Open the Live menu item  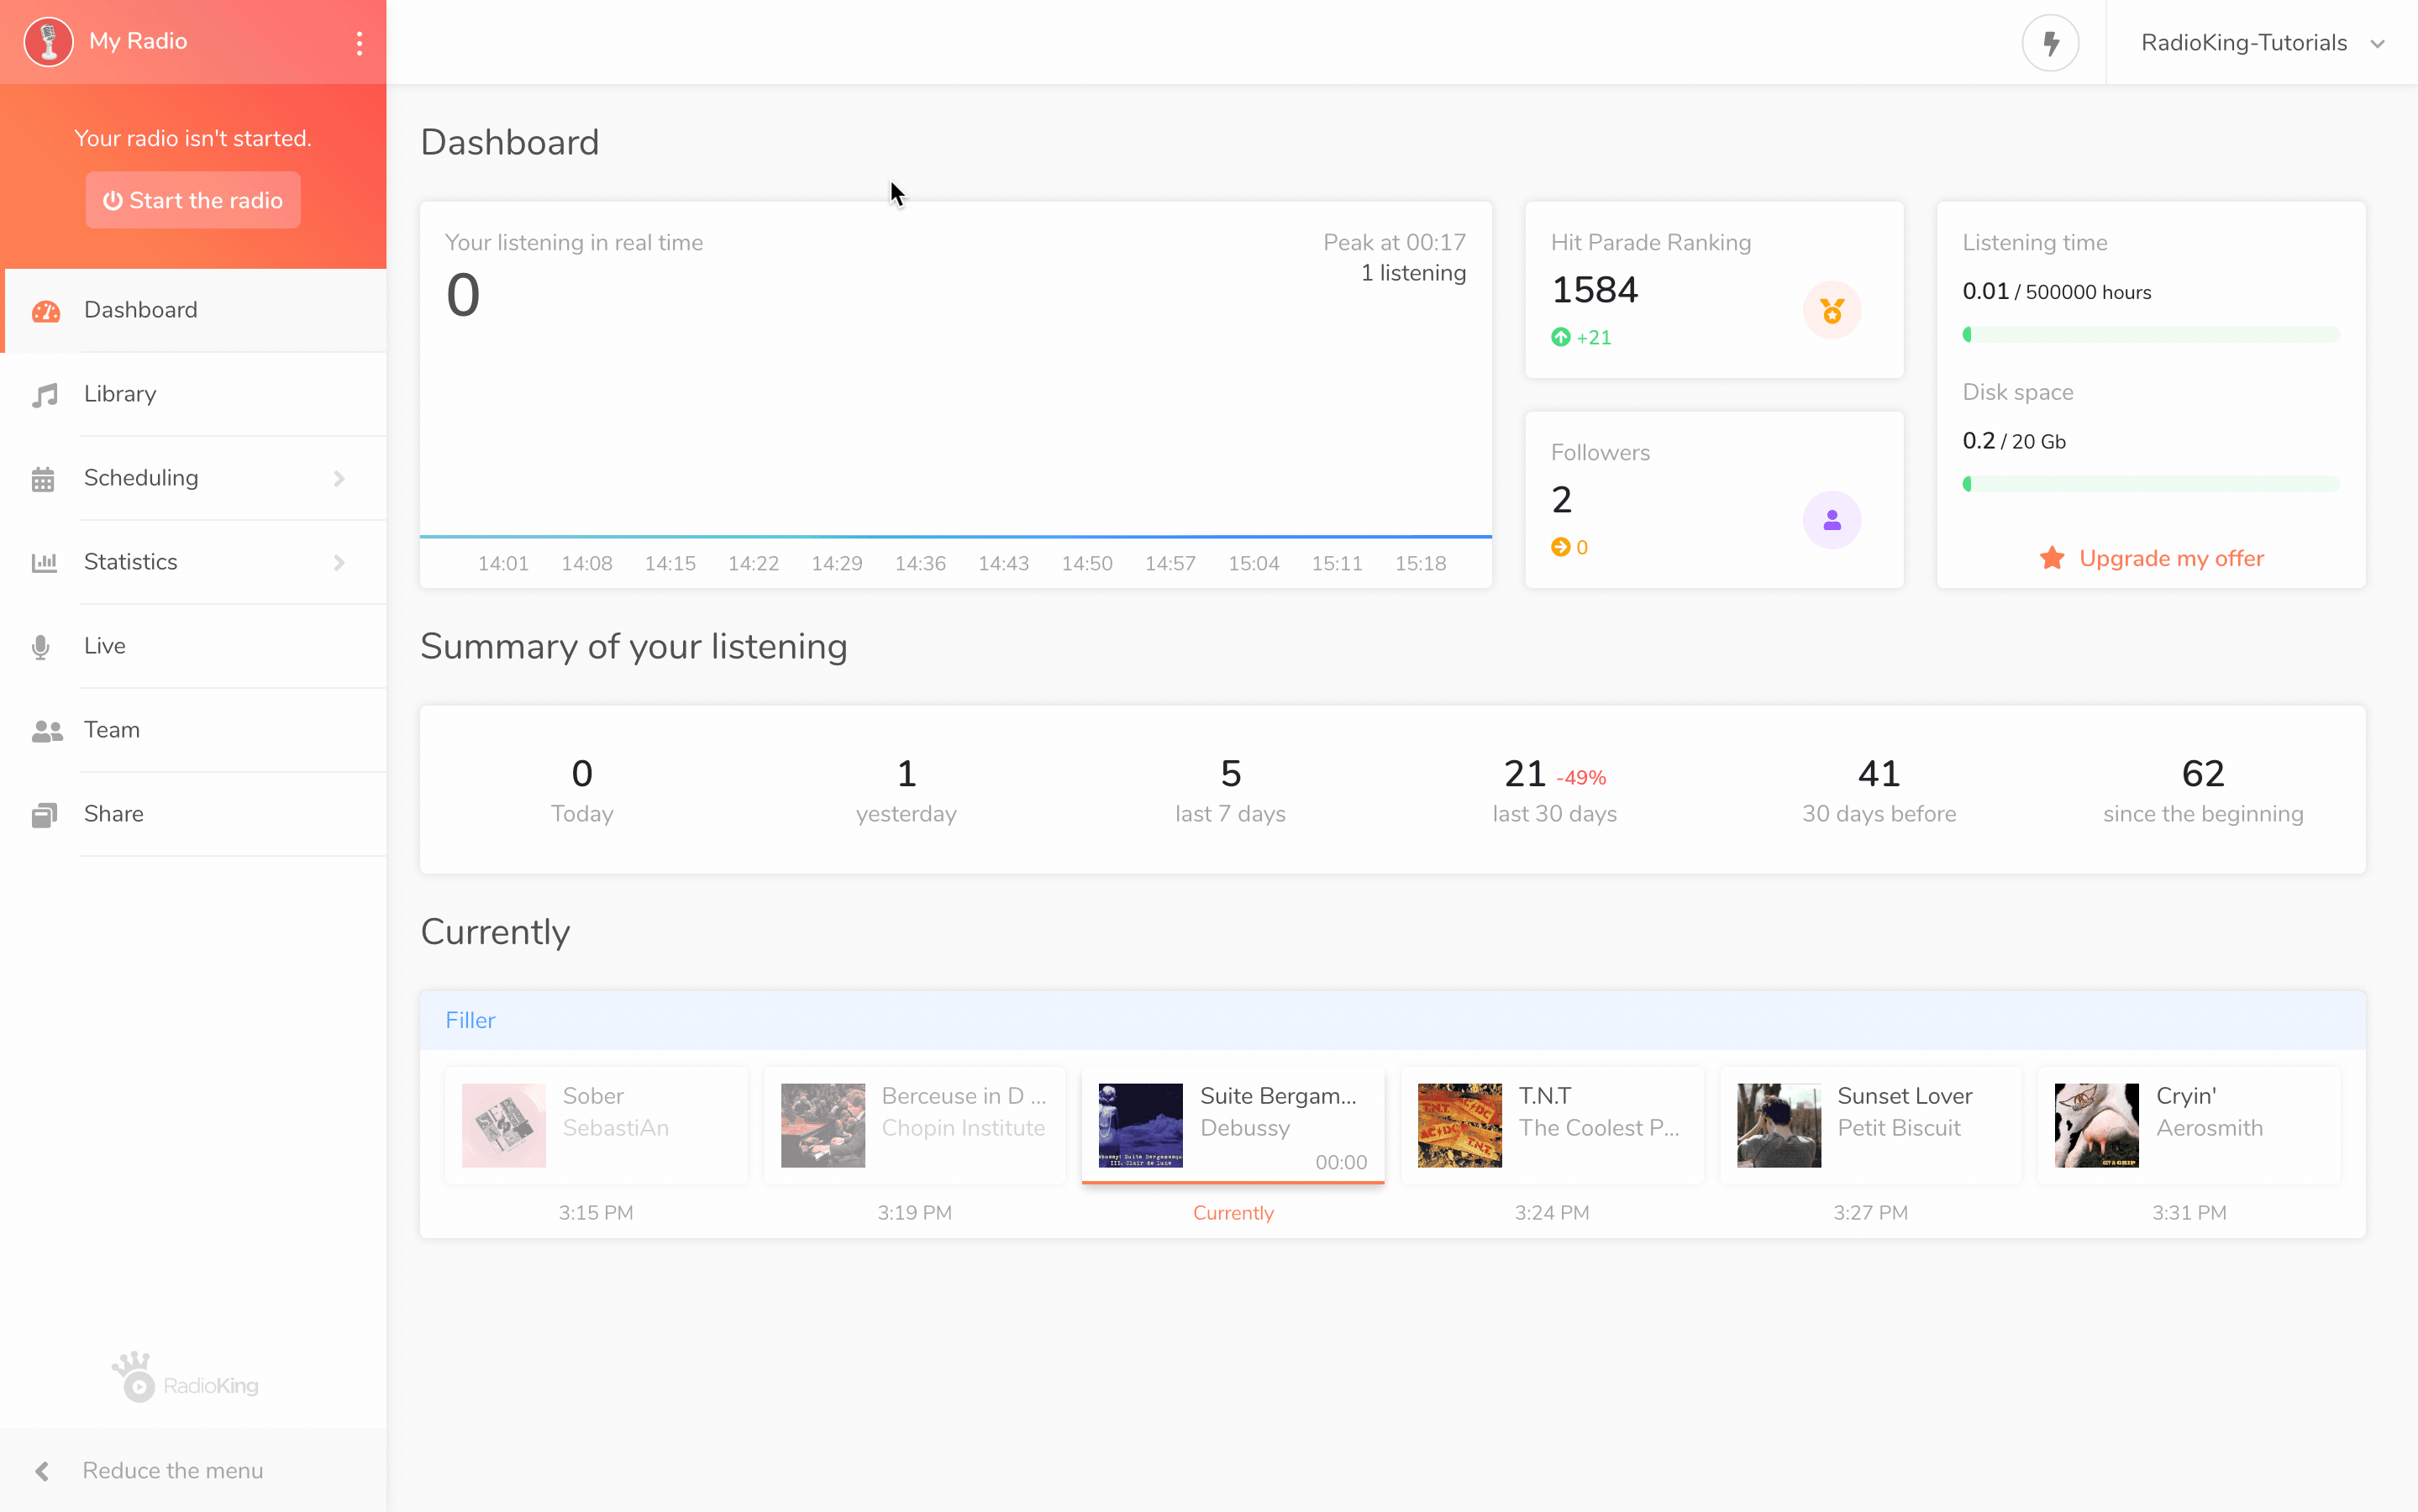194,646
